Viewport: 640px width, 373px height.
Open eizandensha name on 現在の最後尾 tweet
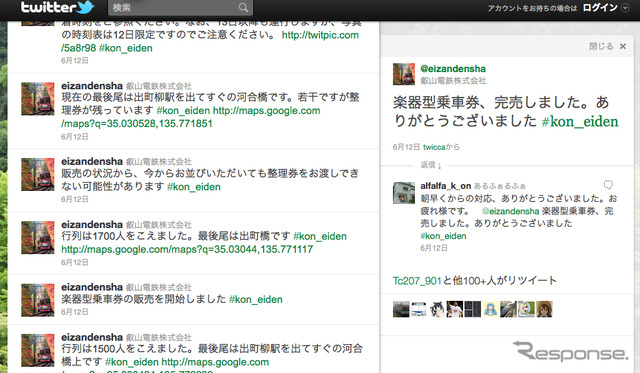coord(92,86)
